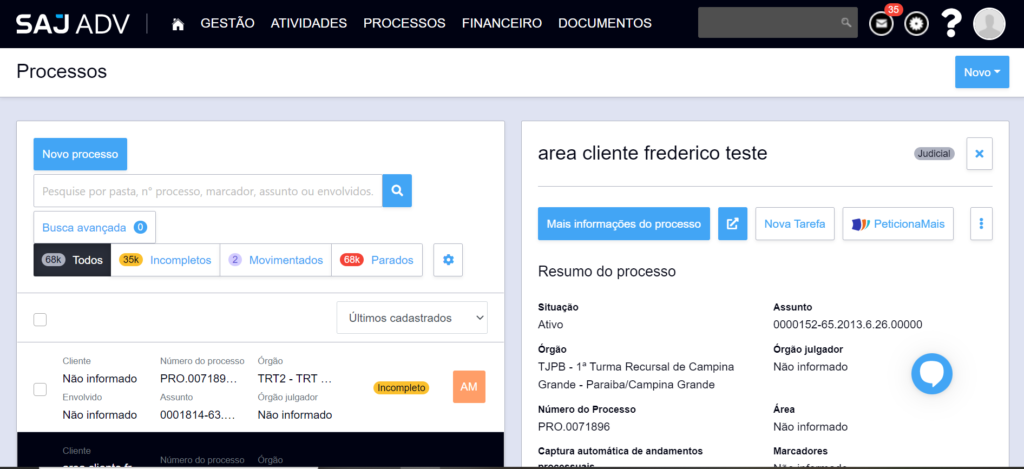Screen dimensions: 1024x469
Task: Open the chat support bubble
Action: 932,374
